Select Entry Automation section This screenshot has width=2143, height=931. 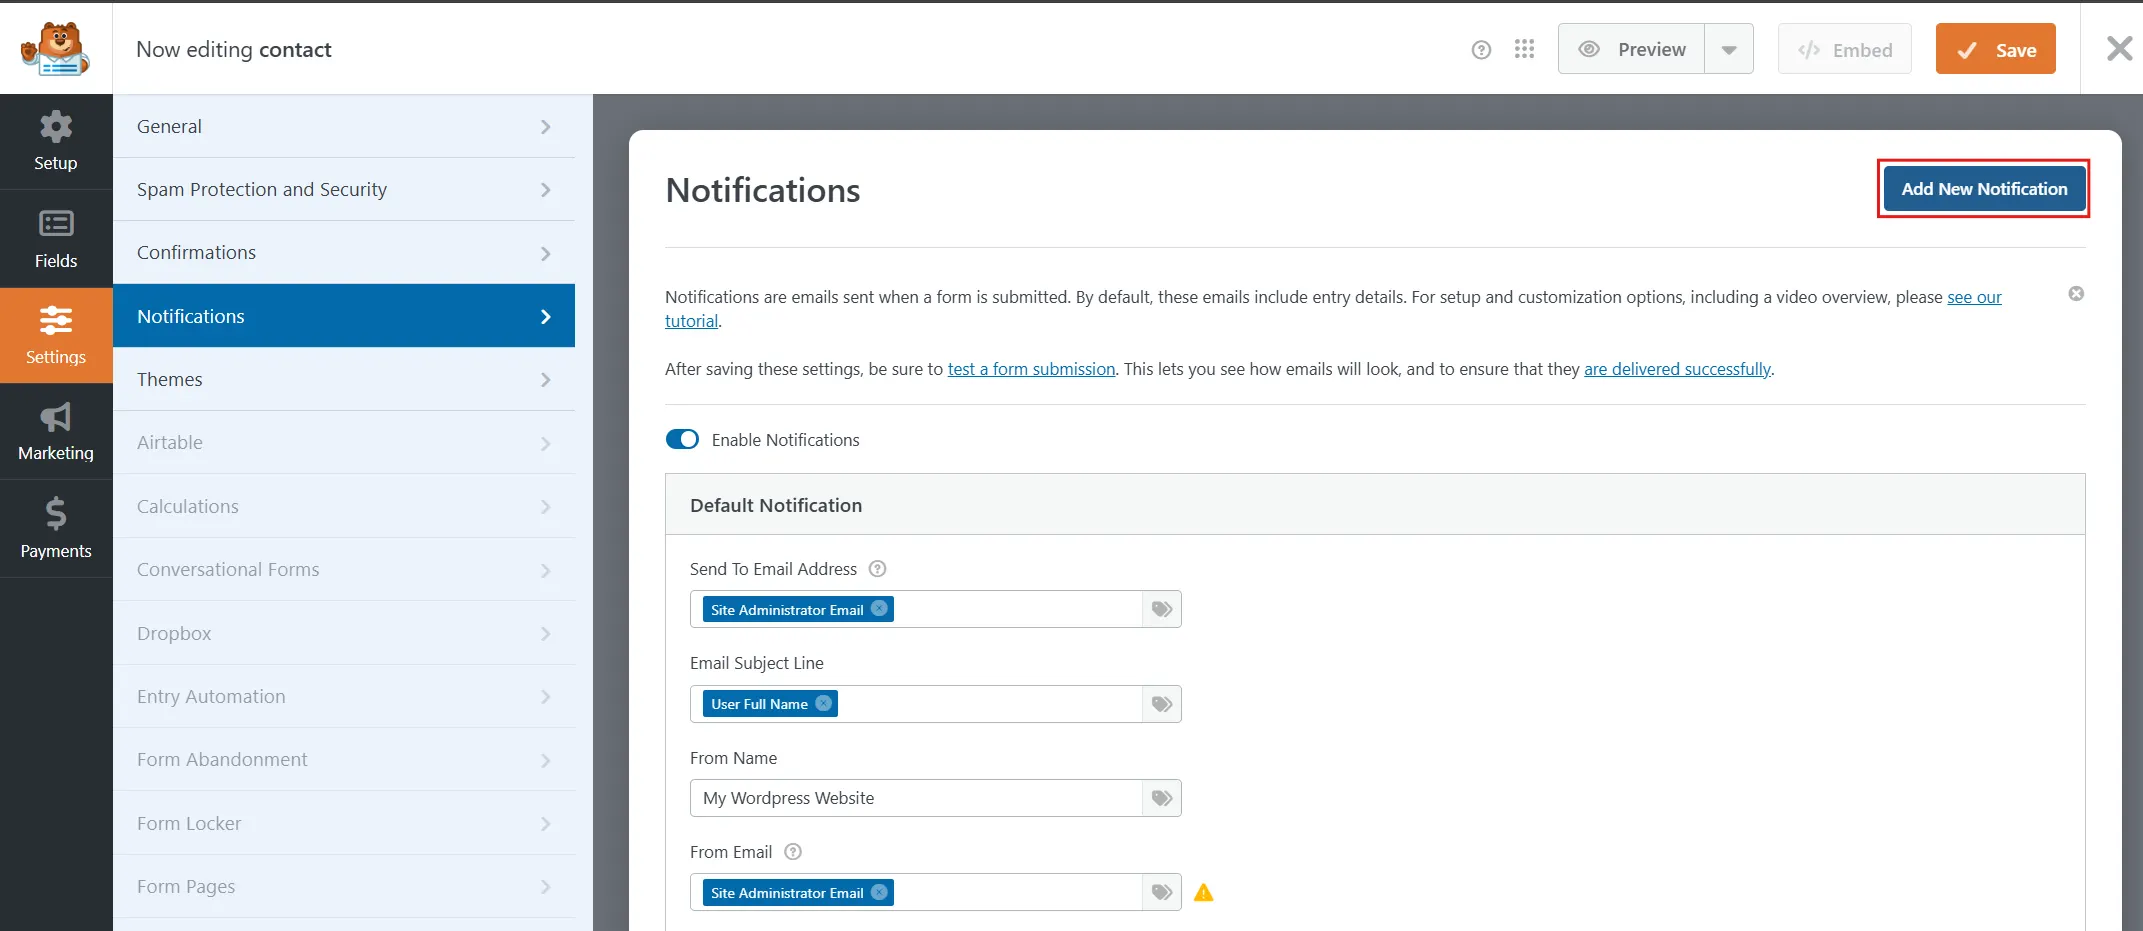tap(344, 697)
